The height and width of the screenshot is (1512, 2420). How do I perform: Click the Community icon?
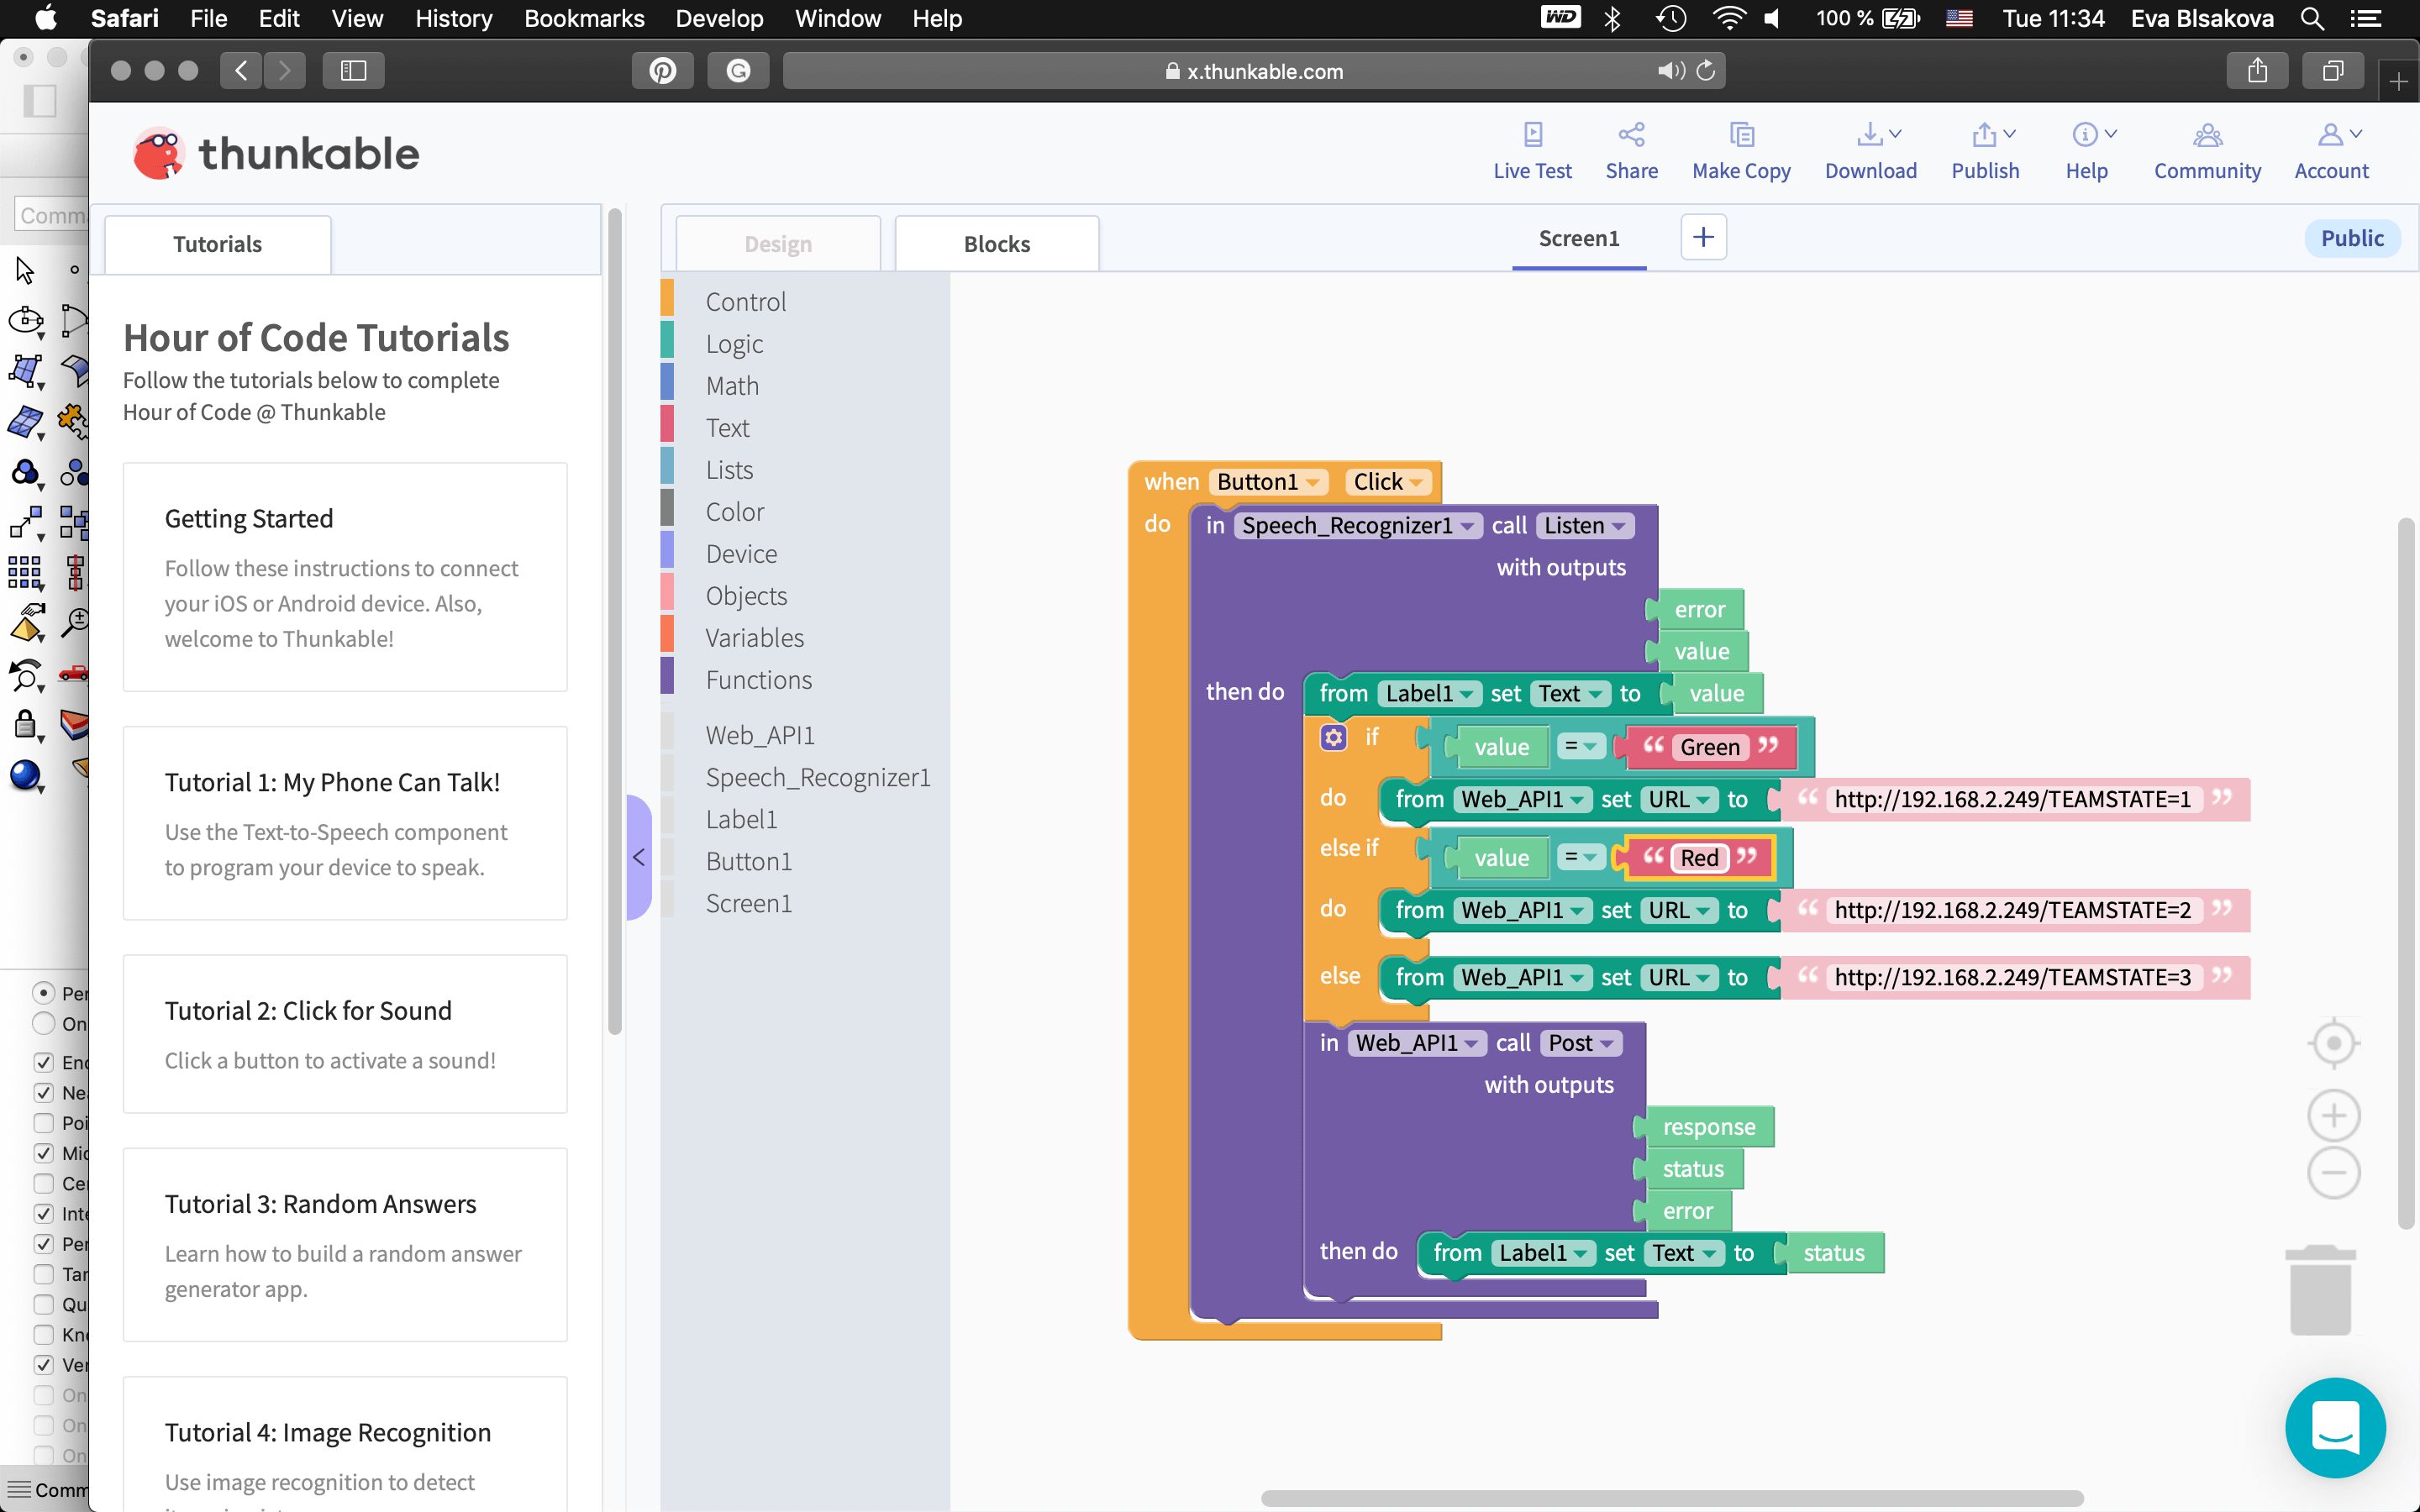(2207, 135)
